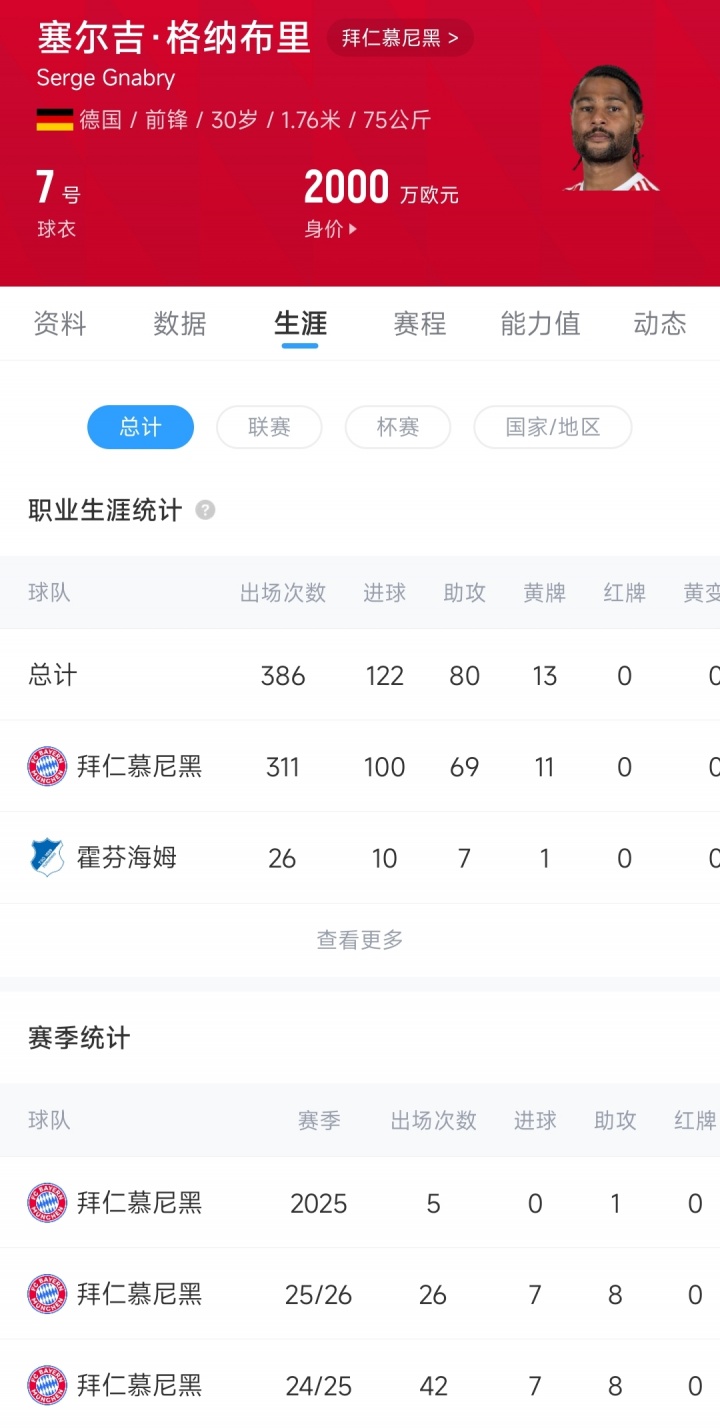Select the 国家/地区 filter pill
This screenshot has width=720, height=1428.
[552, 427]
